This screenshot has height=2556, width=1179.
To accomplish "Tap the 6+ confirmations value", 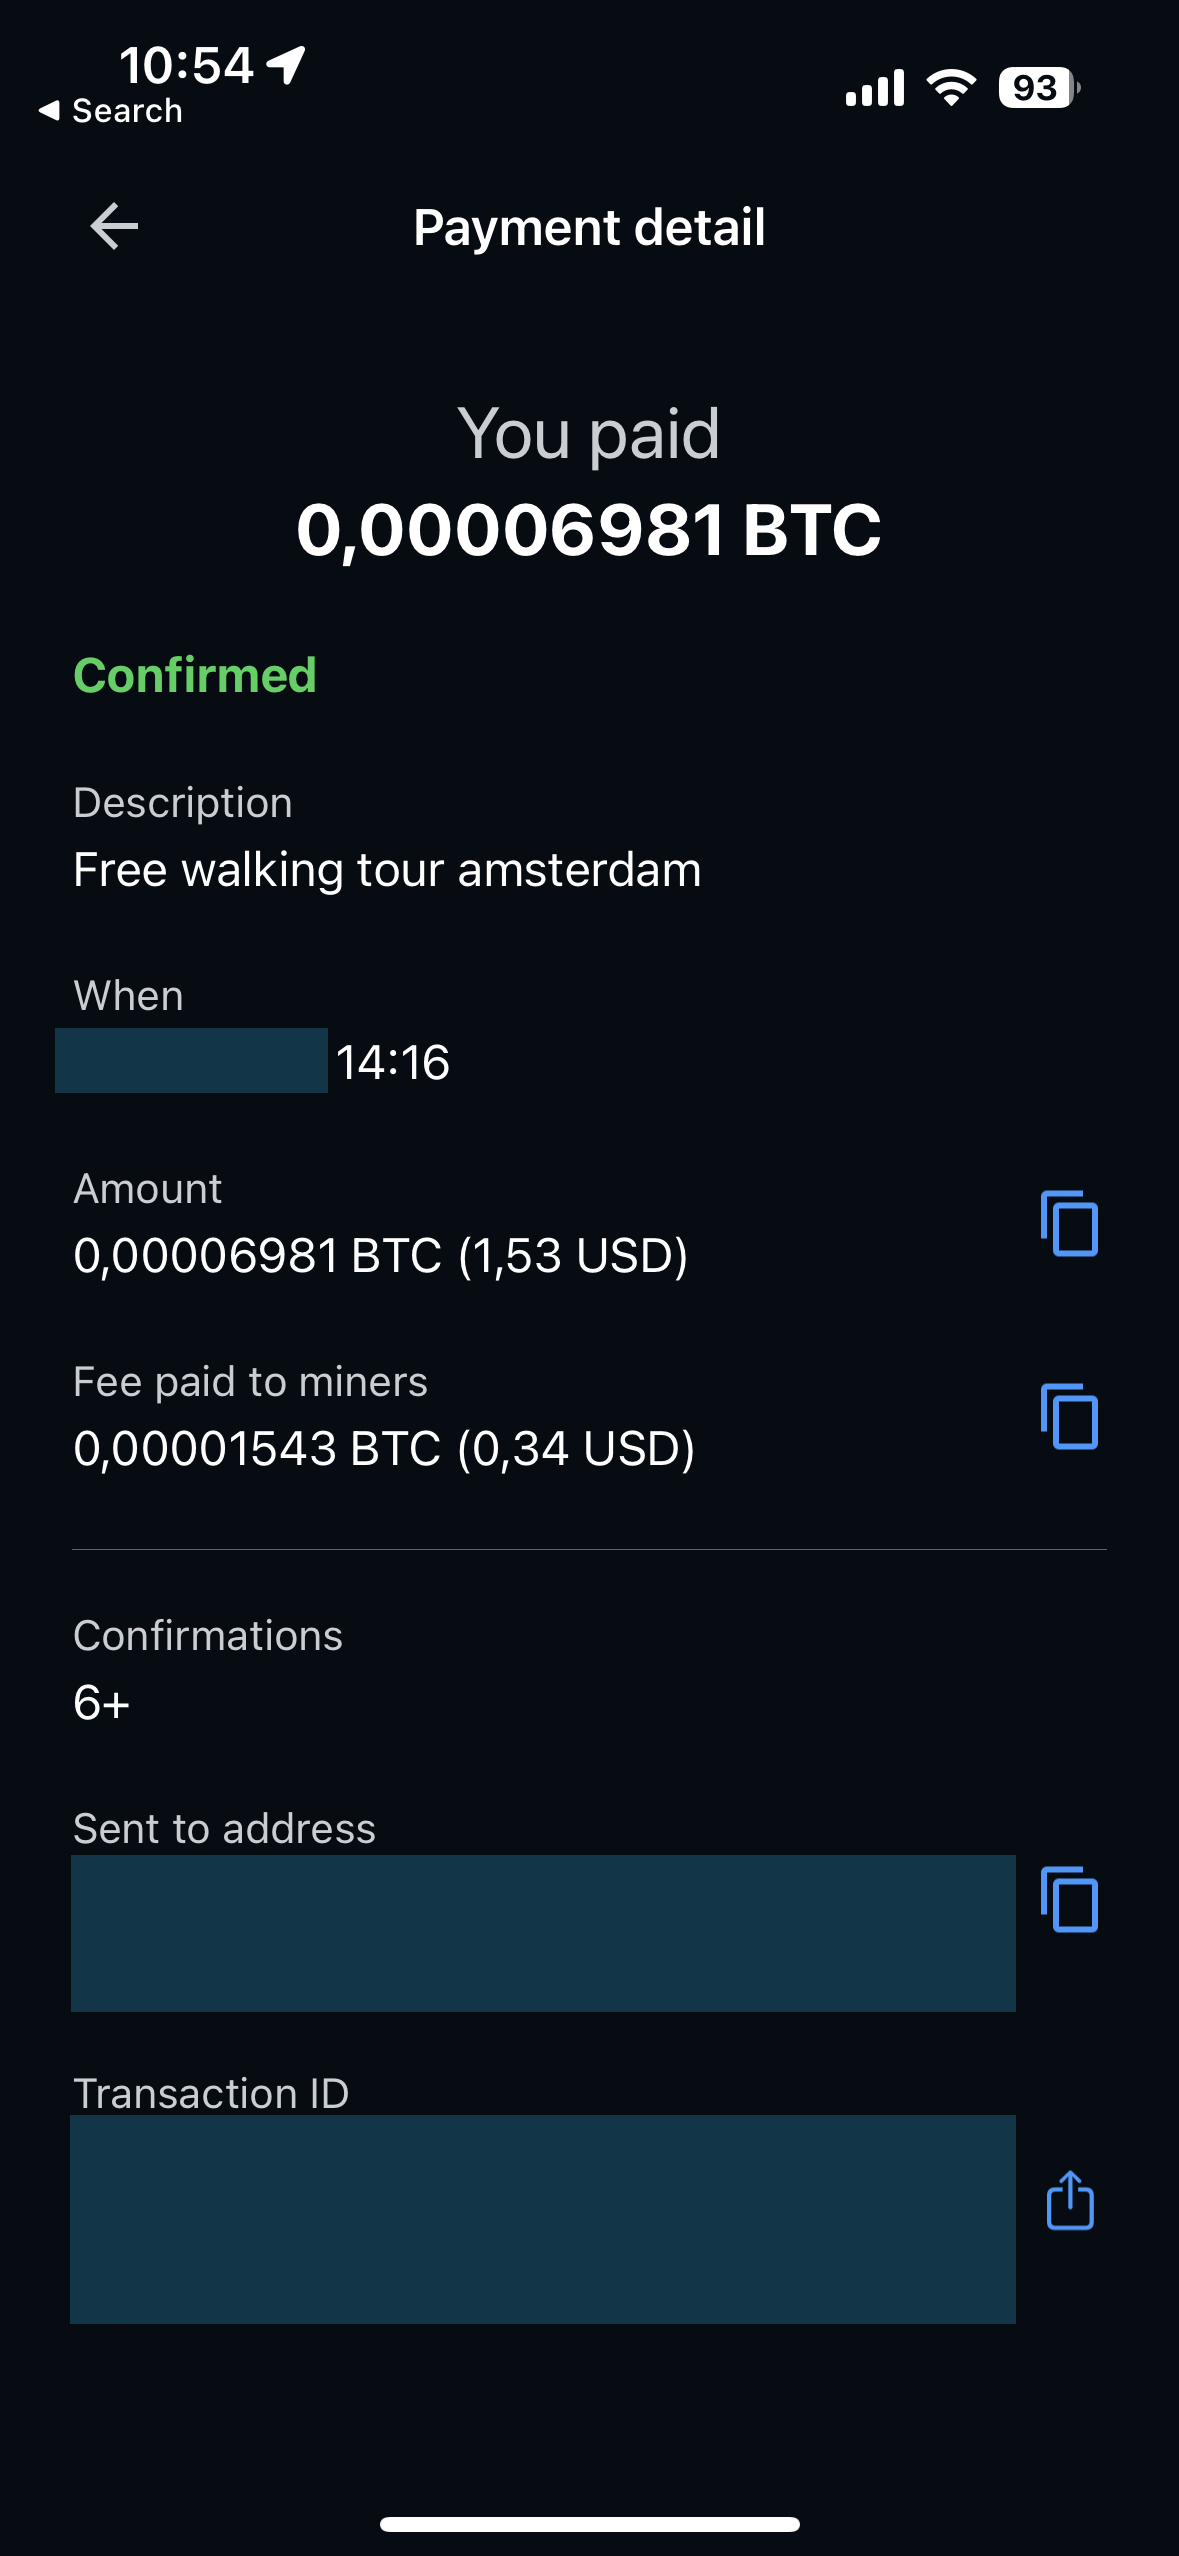I will click(101, 1702).
